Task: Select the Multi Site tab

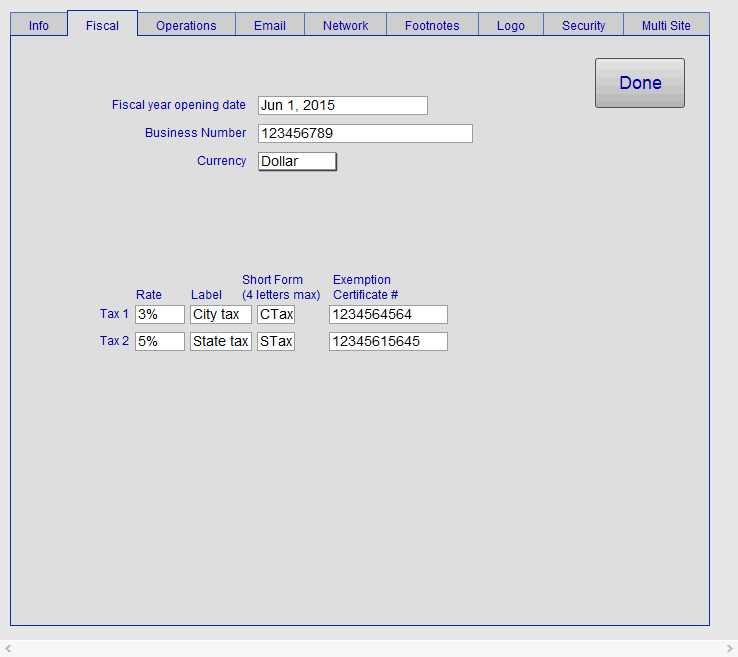Action: (666, 25)
